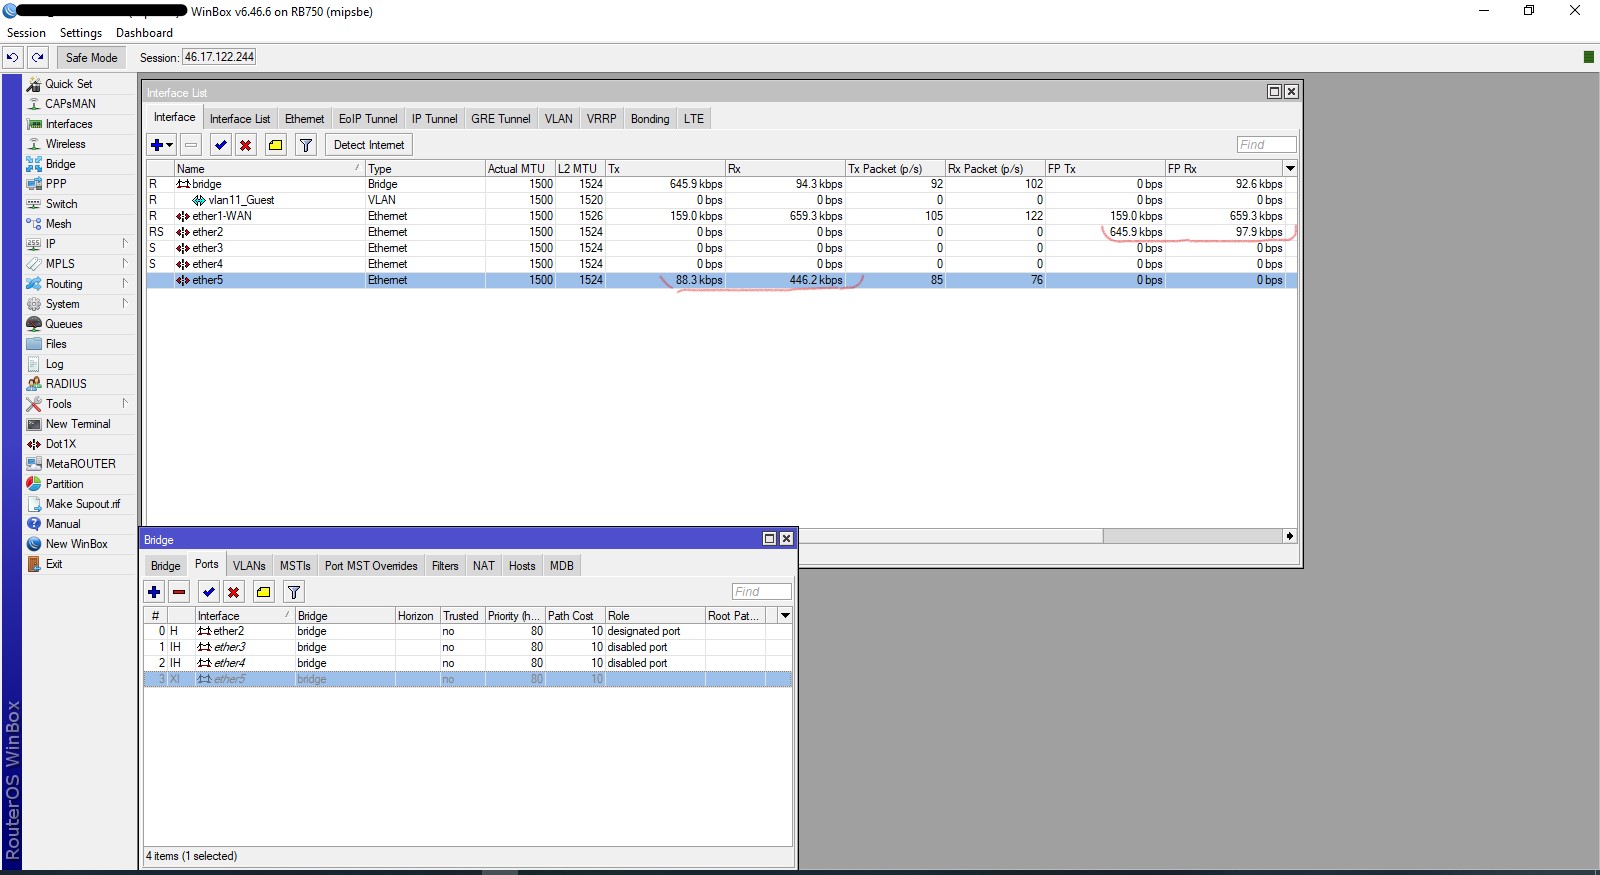Viewport: 1600px width, 875px height.
Task: Open the Queues sidebar item
Action: coord(64,324)
